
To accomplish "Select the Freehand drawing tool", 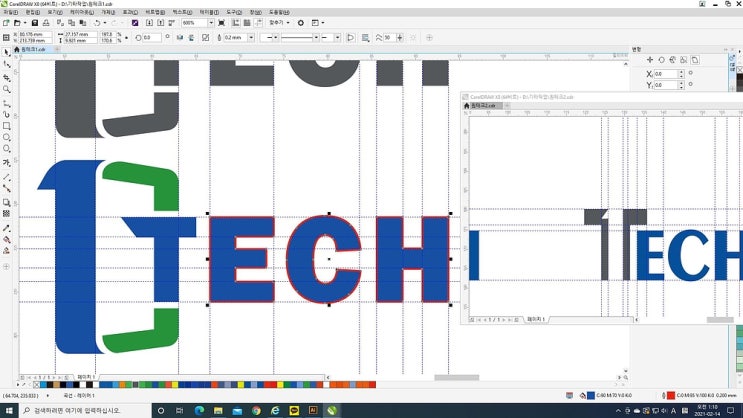I will pos(6,103).
